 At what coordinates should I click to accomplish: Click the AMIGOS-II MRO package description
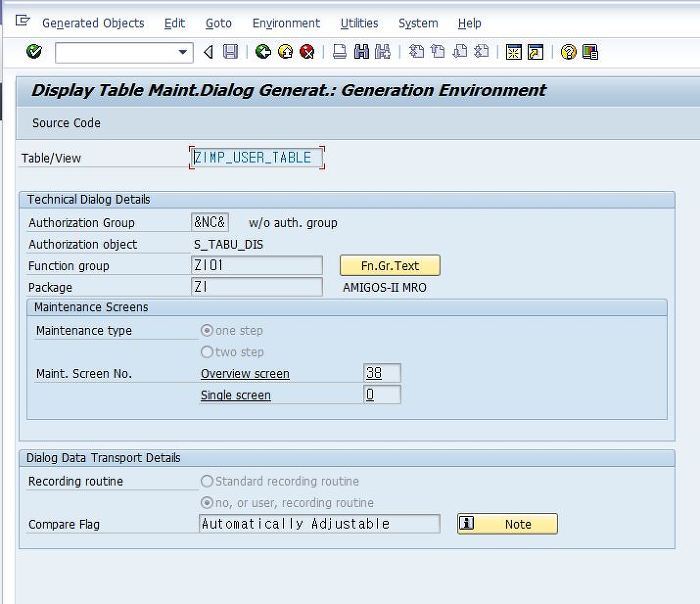[x=384, y=287]
